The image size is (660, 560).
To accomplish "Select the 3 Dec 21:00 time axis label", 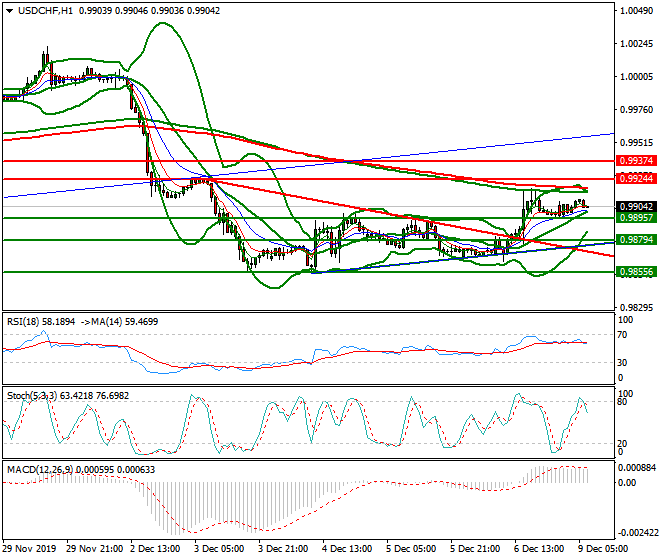I will [283, 549].
